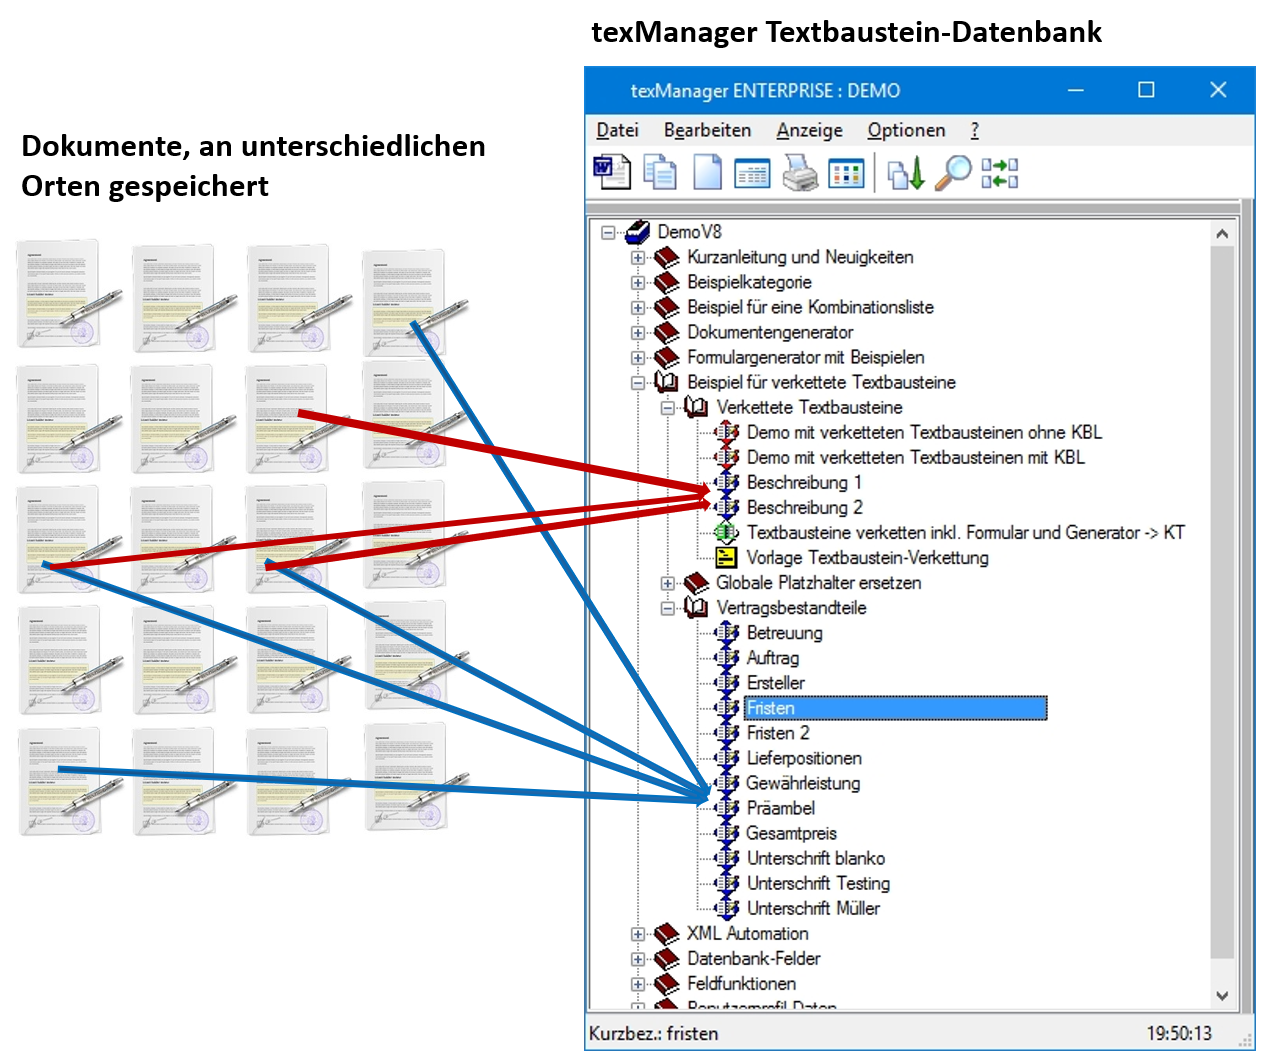1264x1051 pixels.
Task: Click the icon beside Demo mit verketteten Textbausteinen ohne KBL
Action: pos(727,432)
